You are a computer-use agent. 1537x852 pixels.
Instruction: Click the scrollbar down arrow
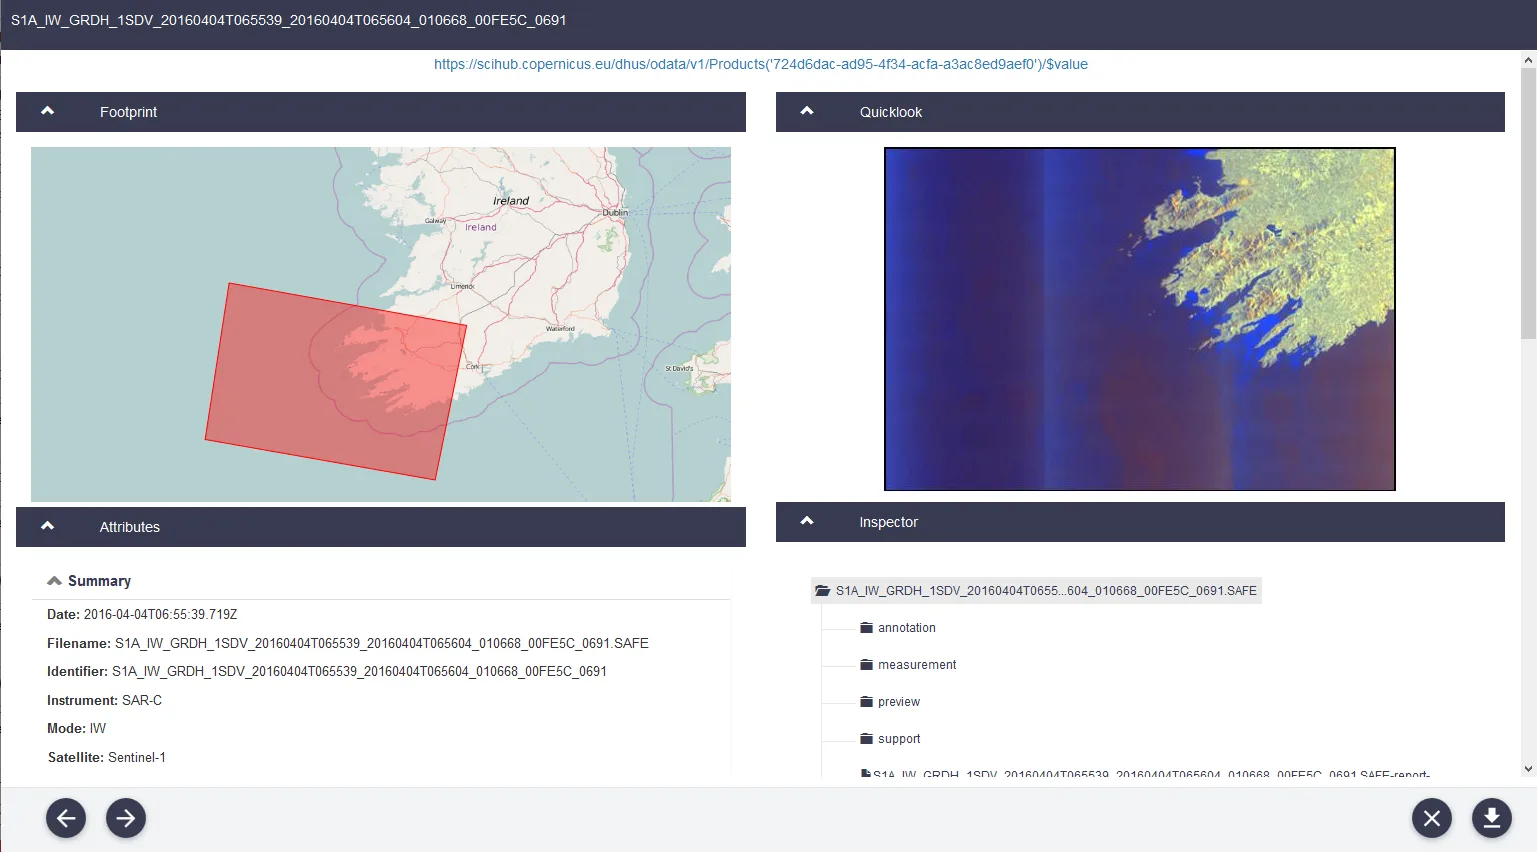click(1528, 769)
